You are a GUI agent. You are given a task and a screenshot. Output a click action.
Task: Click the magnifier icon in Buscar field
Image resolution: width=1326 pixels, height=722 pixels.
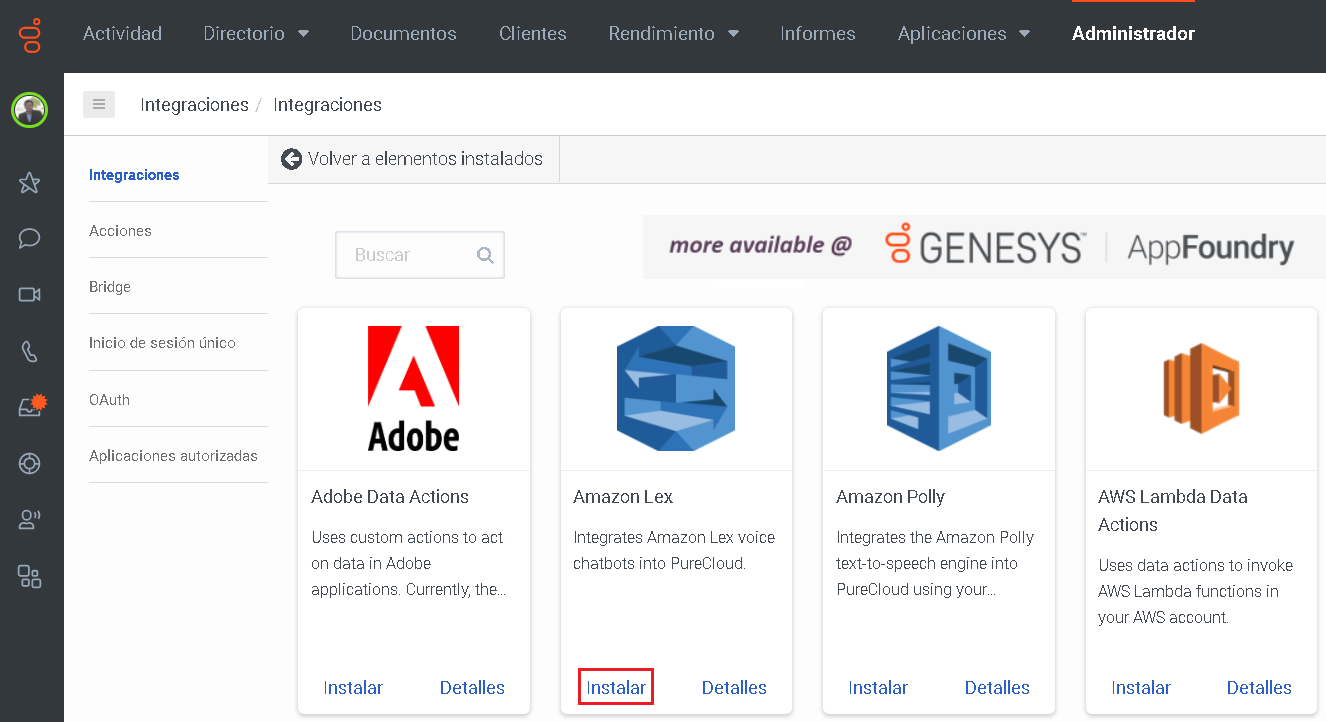click(x=486, y=255)
